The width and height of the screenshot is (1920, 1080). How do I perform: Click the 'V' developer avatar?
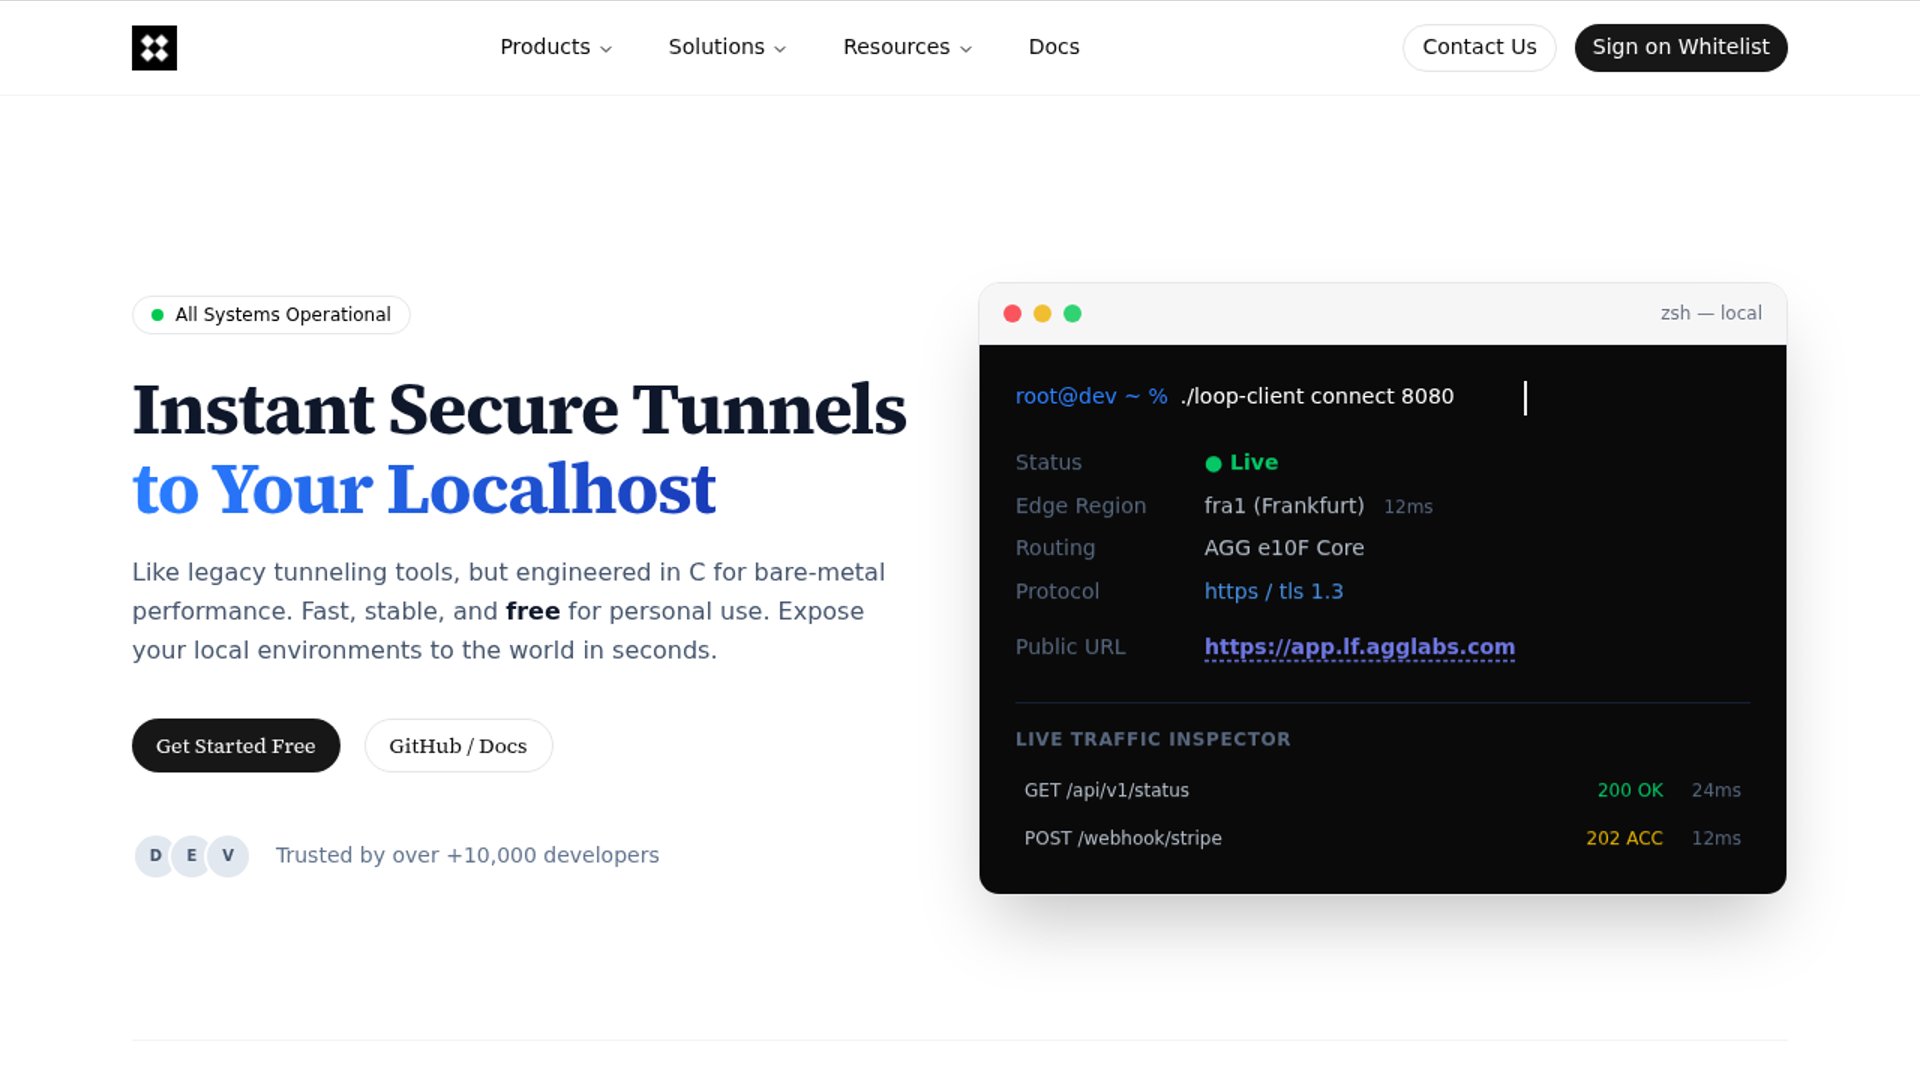coord(228,856)
